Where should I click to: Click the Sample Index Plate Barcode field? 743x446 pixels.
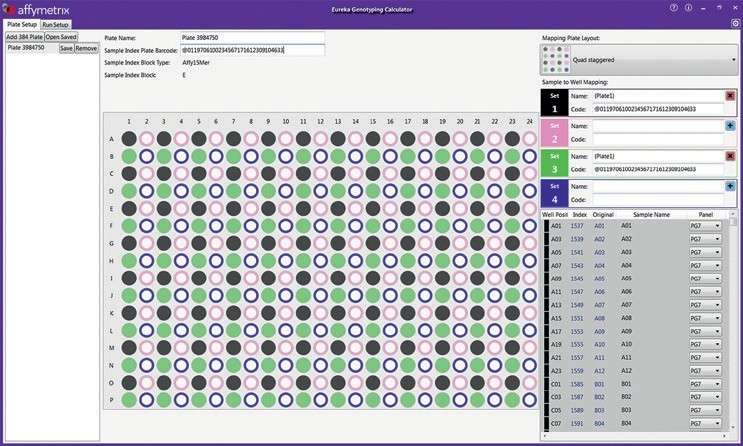pyautogui.click(x=253, y=50)
